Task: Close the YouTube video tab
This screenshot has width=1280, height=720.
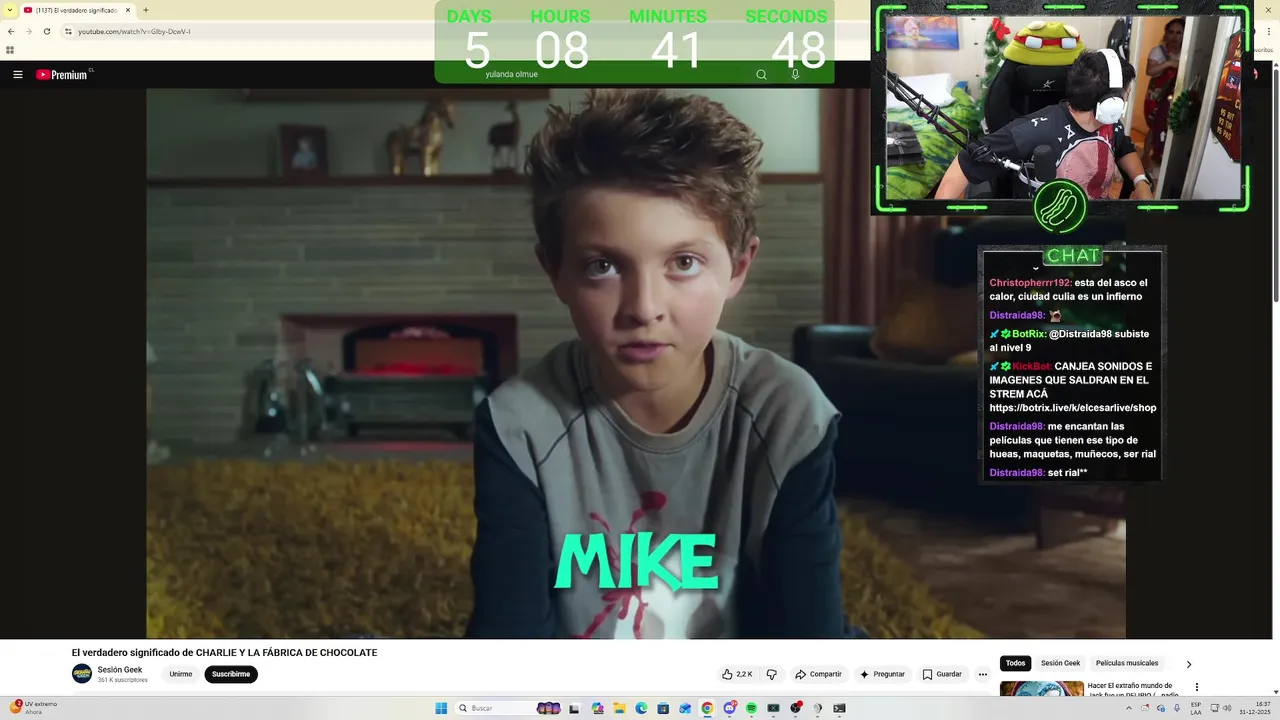Action: [128, 10]
